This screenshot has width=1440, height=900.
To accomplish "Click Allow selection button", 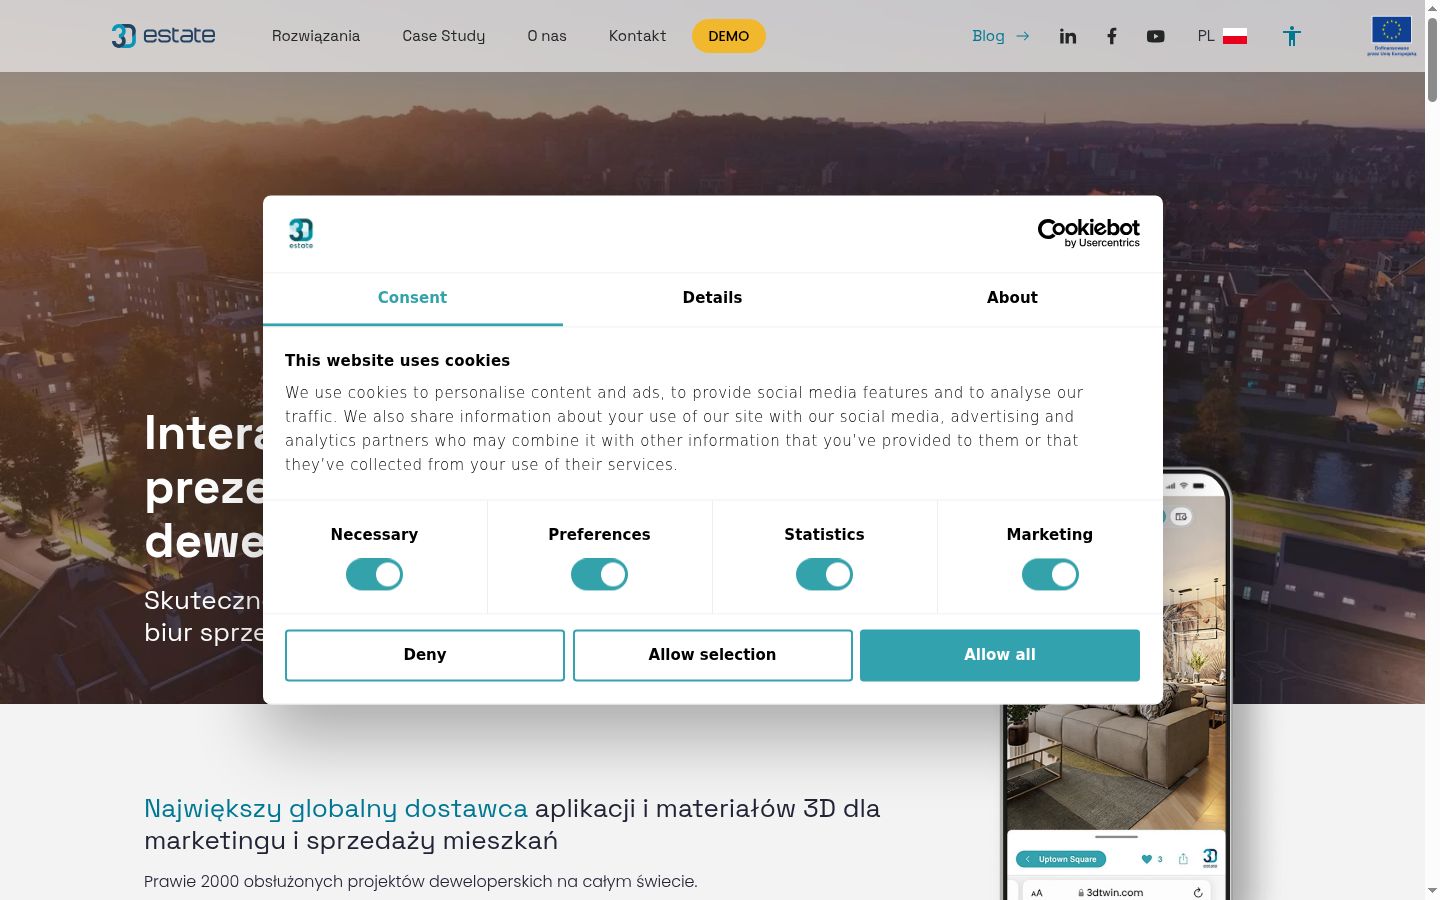I will (x=712, y=655).
